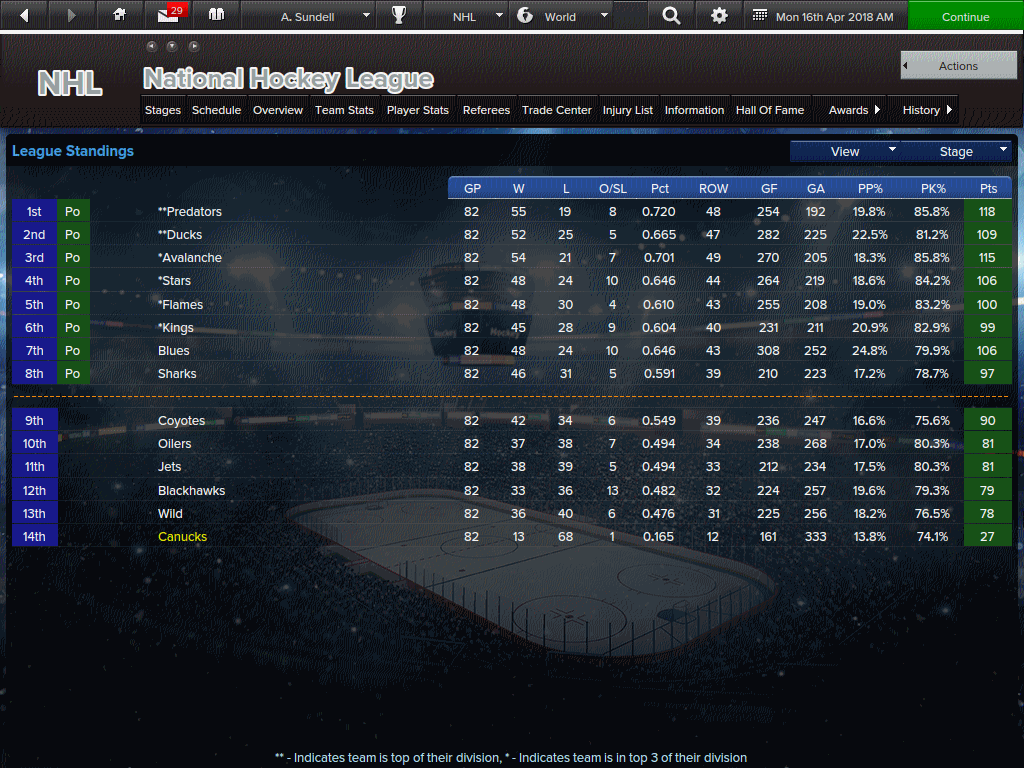Open the Sharks team row
Image resolution: width=1024 pixels, height=768 pixels.
pyautogui.click(x=511, y=374)
